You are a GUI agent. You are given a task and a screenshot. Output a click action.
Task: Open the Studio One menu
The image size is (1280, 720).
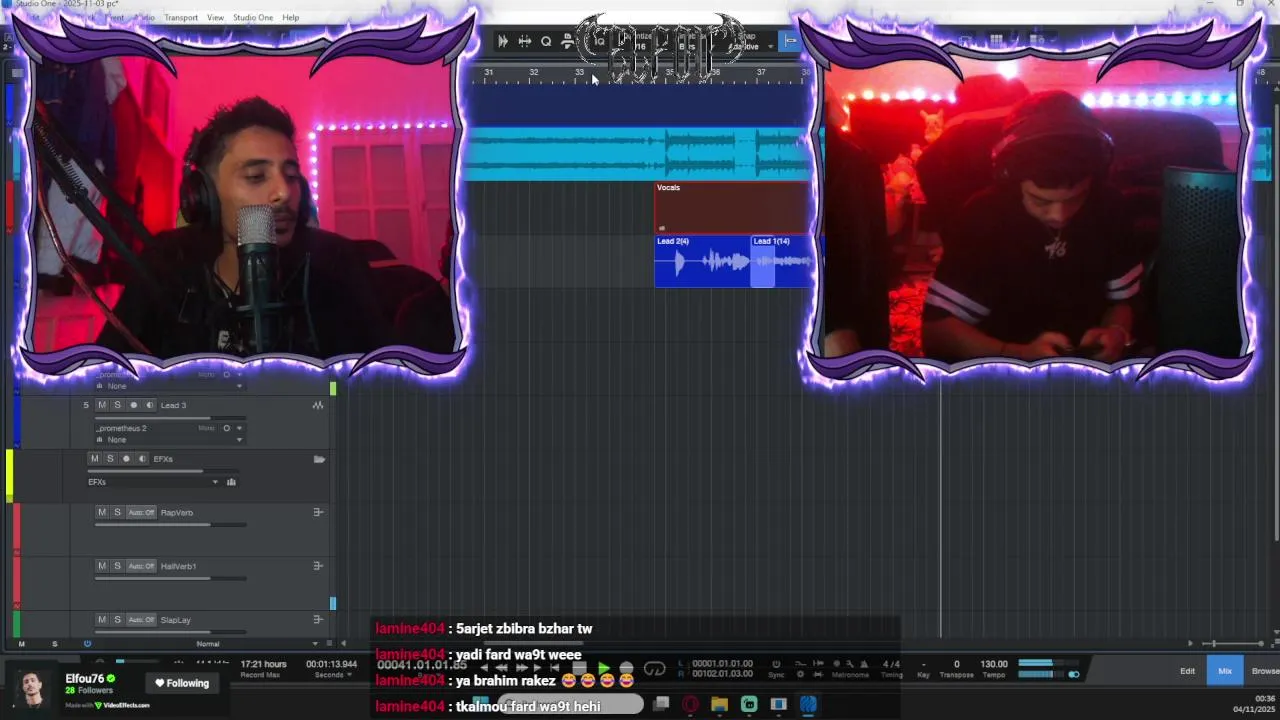[x=253, y=17]
